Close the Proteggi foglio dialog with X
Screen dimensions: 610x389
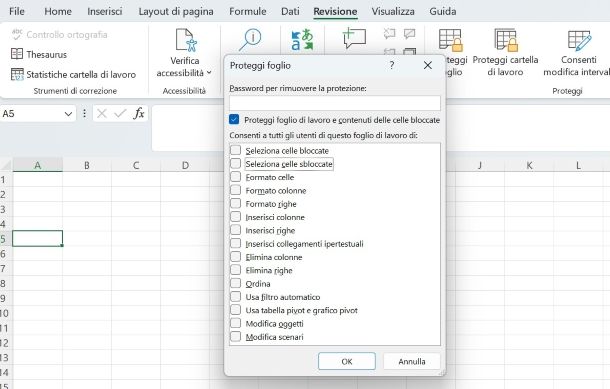[428, 65]
